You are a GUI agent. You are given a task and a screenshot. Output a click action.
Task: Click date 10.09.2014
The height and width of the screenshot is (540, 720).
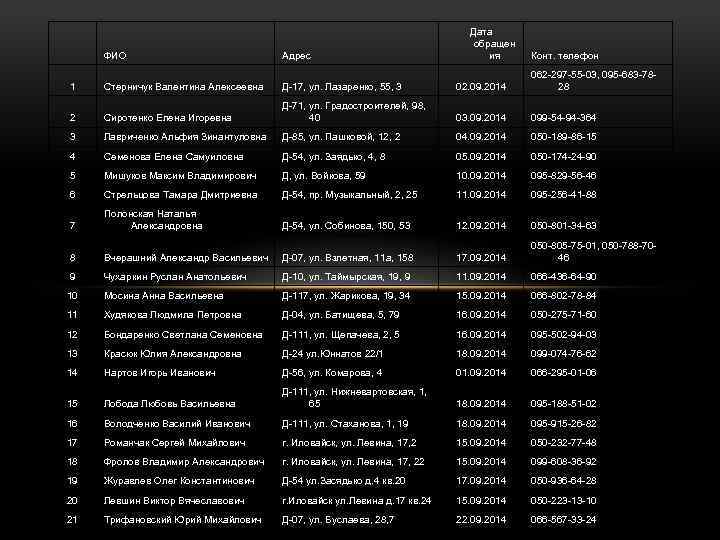pyautogui.click(x=481, y=176)
